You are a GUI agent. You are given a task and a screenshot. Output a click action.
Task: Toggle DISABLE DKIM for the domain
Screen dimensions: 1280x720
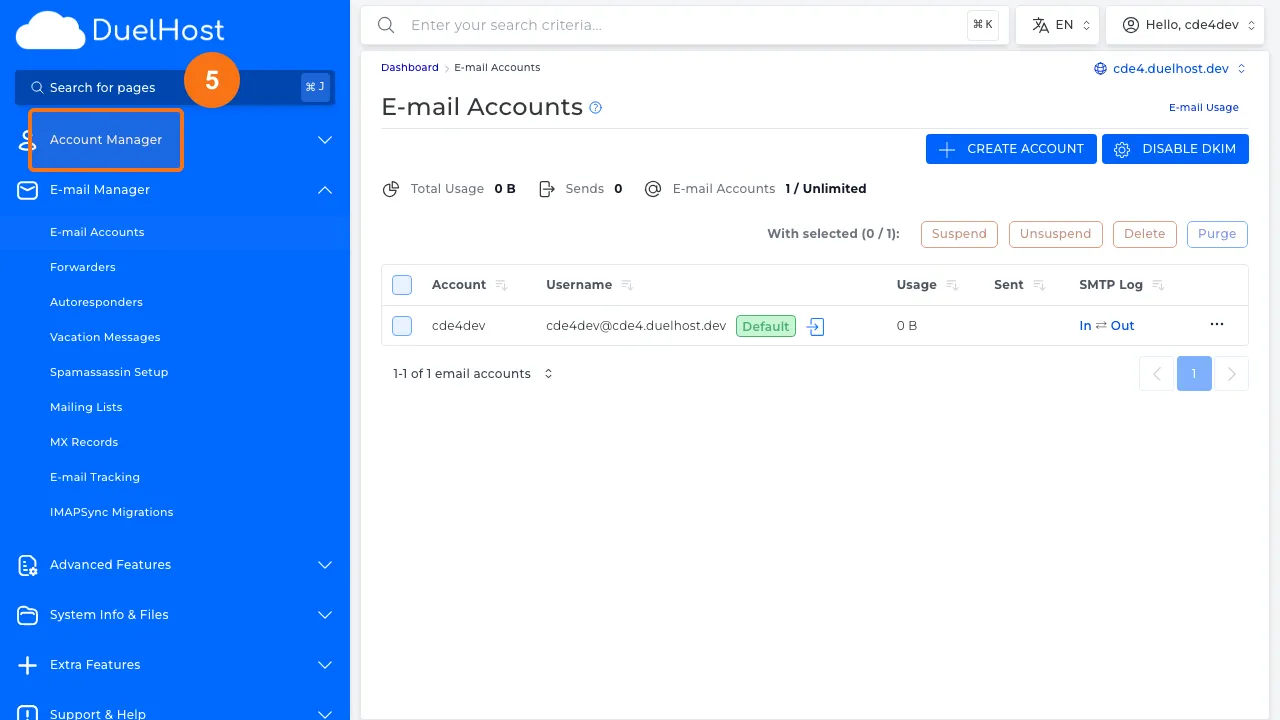pos(1175,148)
